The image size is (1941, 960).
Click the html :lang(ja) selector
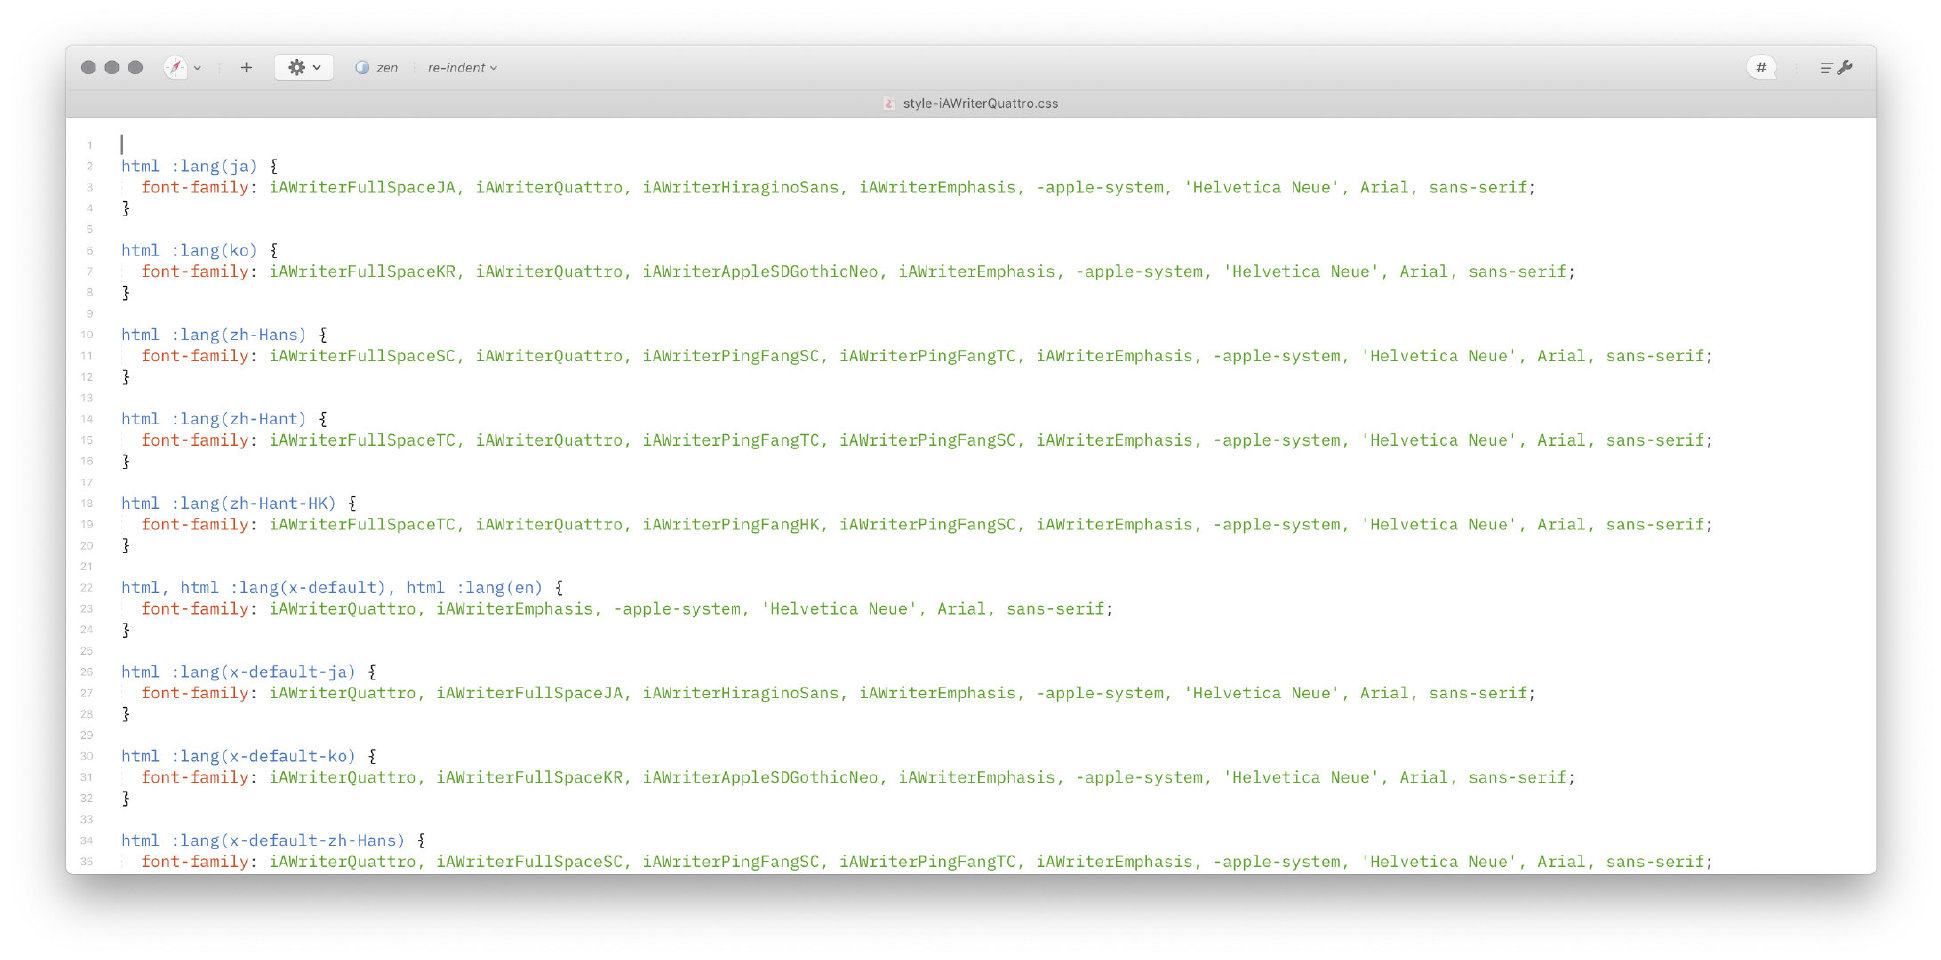tap(189, 166)
